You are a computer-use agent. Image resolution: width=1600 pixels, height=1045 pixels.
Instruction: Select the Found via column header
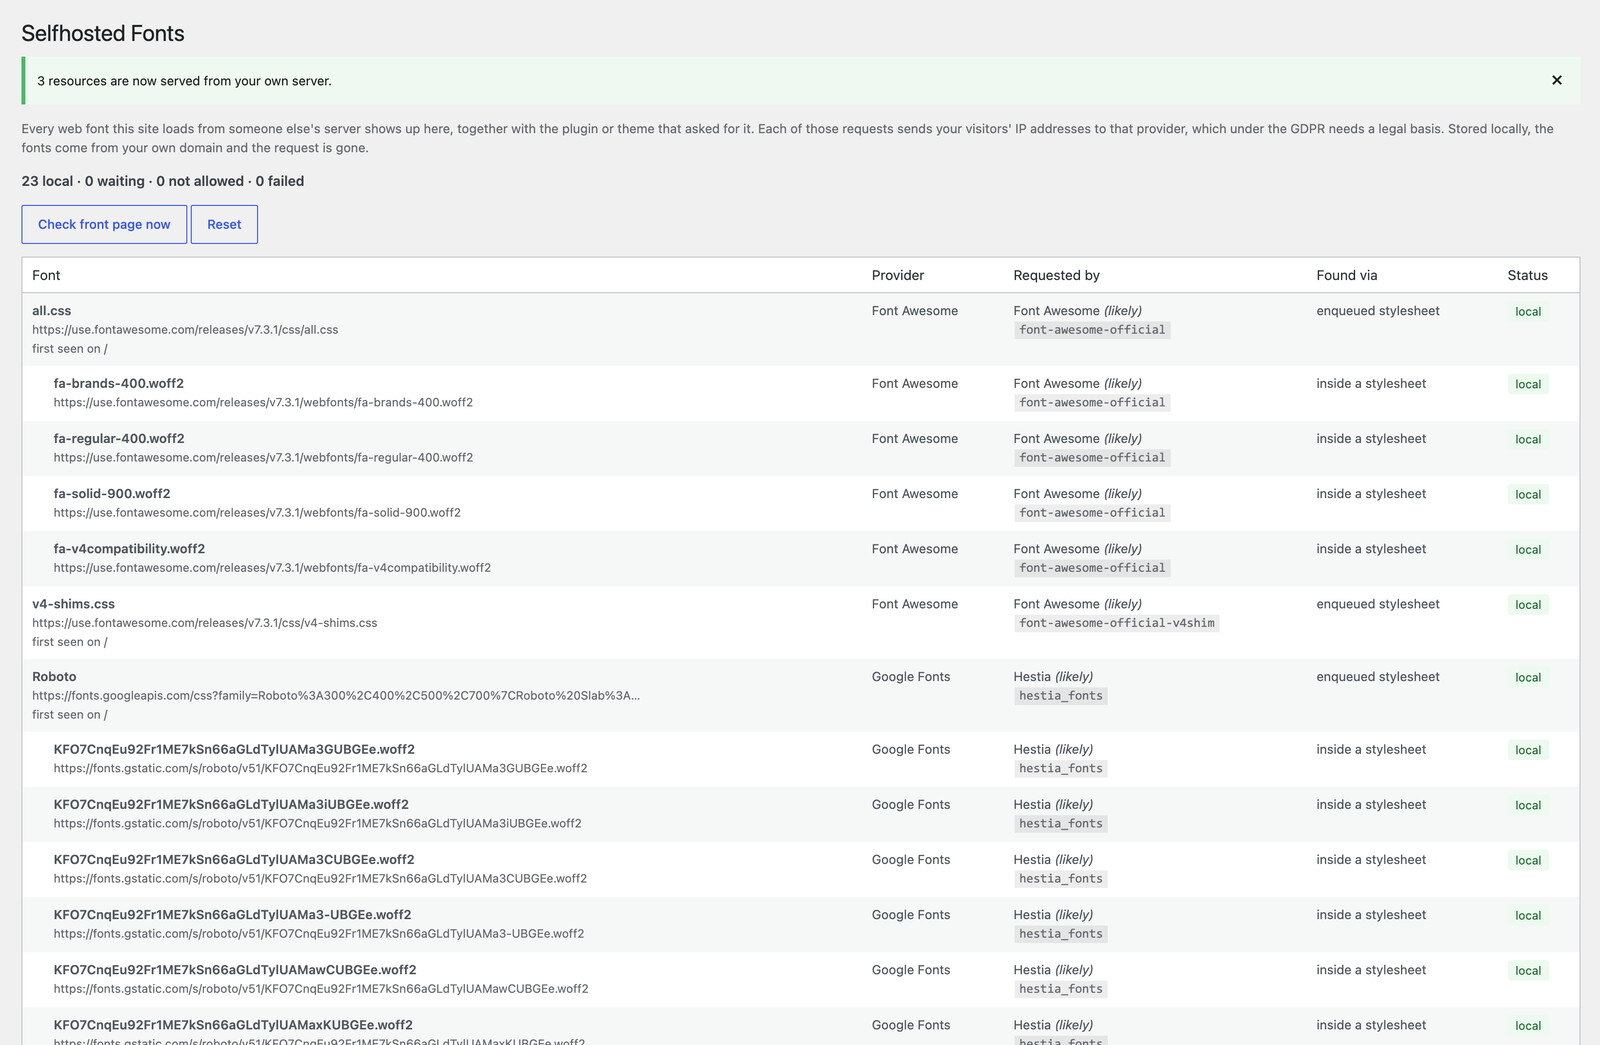[1347, 275]
